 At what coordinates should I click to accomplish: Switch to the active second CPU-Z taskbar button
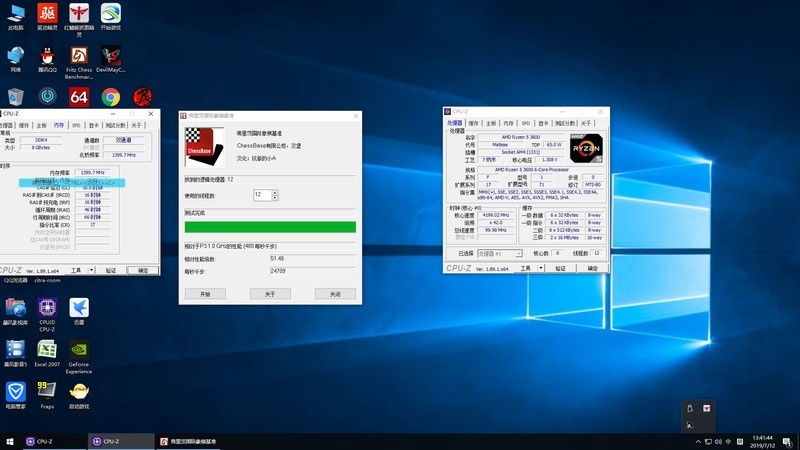[x=120, y=441]
